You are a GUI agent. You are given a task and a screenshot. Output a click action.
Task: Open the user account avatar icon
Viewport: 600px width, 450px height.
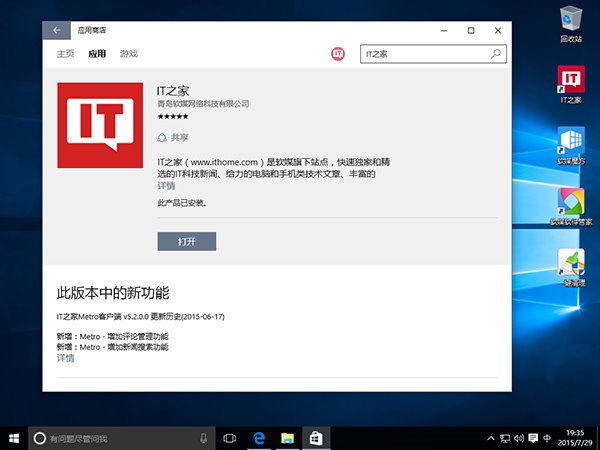(338, 54)
